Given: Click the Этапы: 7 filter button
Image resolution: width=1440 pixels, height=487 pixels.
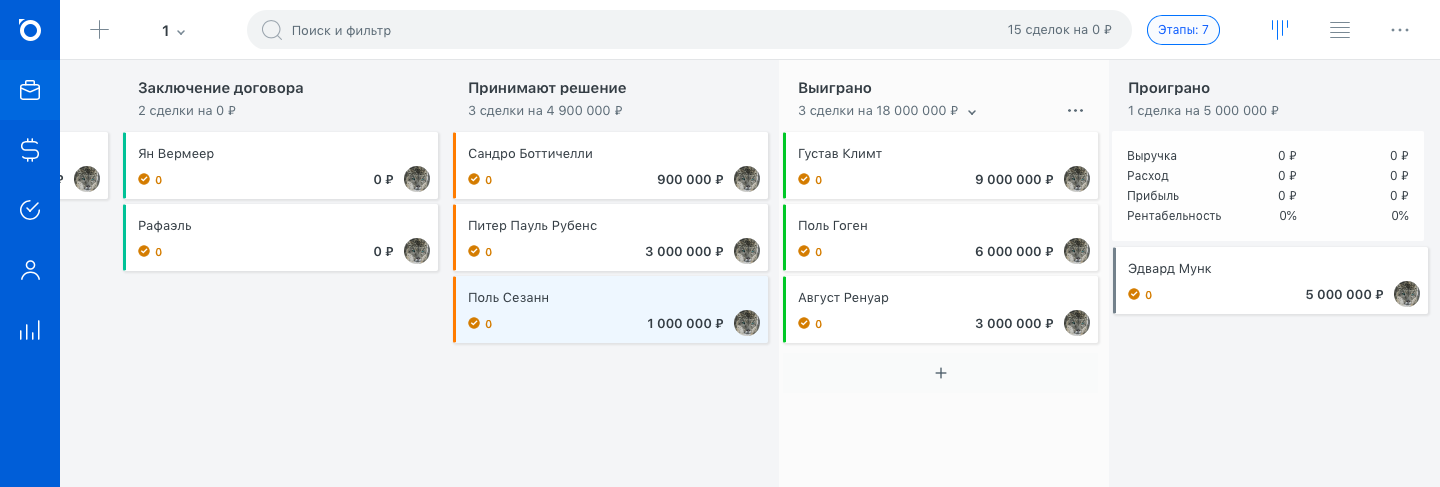Looking at the screenshot, I should (1183, 30).
